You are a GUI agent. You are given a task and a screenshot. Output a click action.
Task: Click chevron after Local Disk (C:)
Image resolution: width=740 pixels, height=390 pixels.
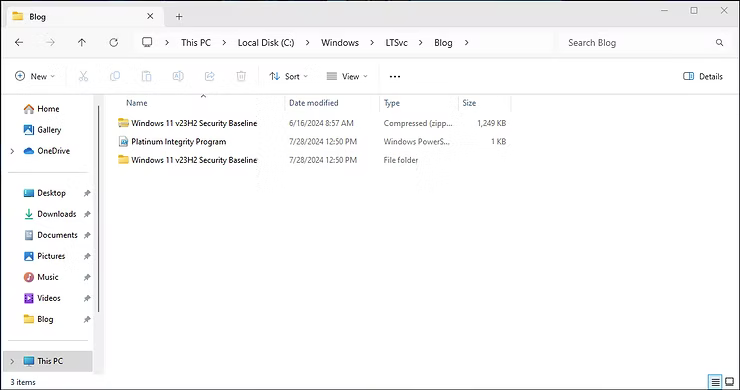point(308,42)
